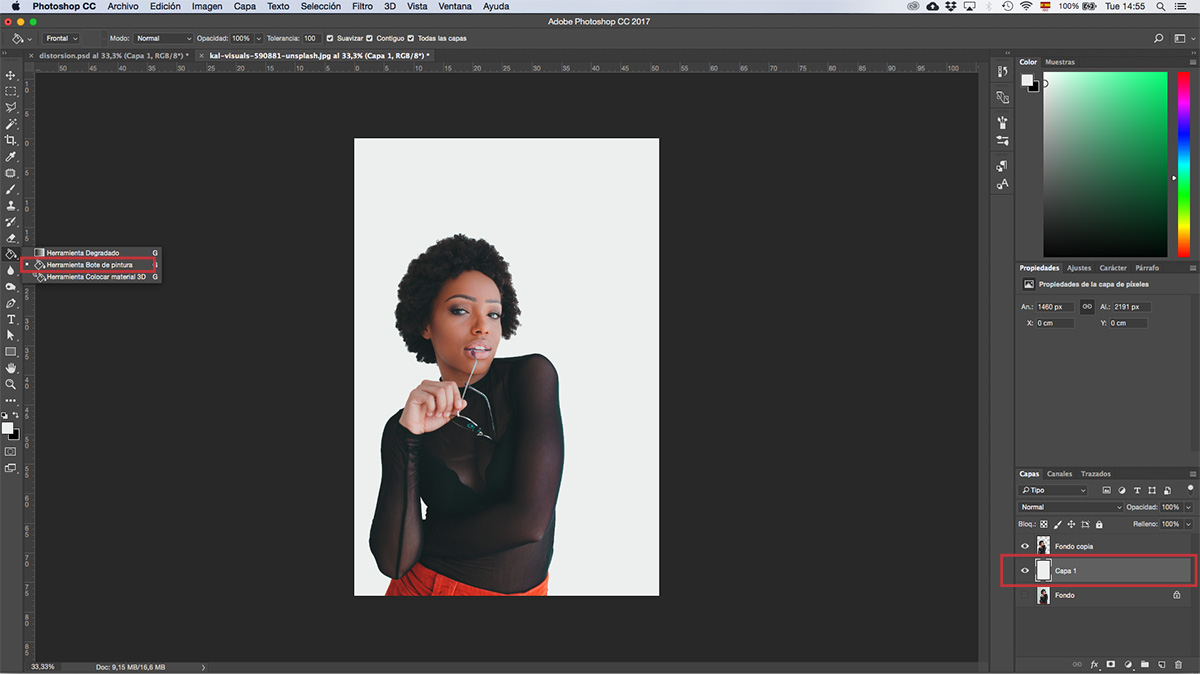Activate the Type tool
This screenshot has height=674, width=1200.
[x=11, y=319]
